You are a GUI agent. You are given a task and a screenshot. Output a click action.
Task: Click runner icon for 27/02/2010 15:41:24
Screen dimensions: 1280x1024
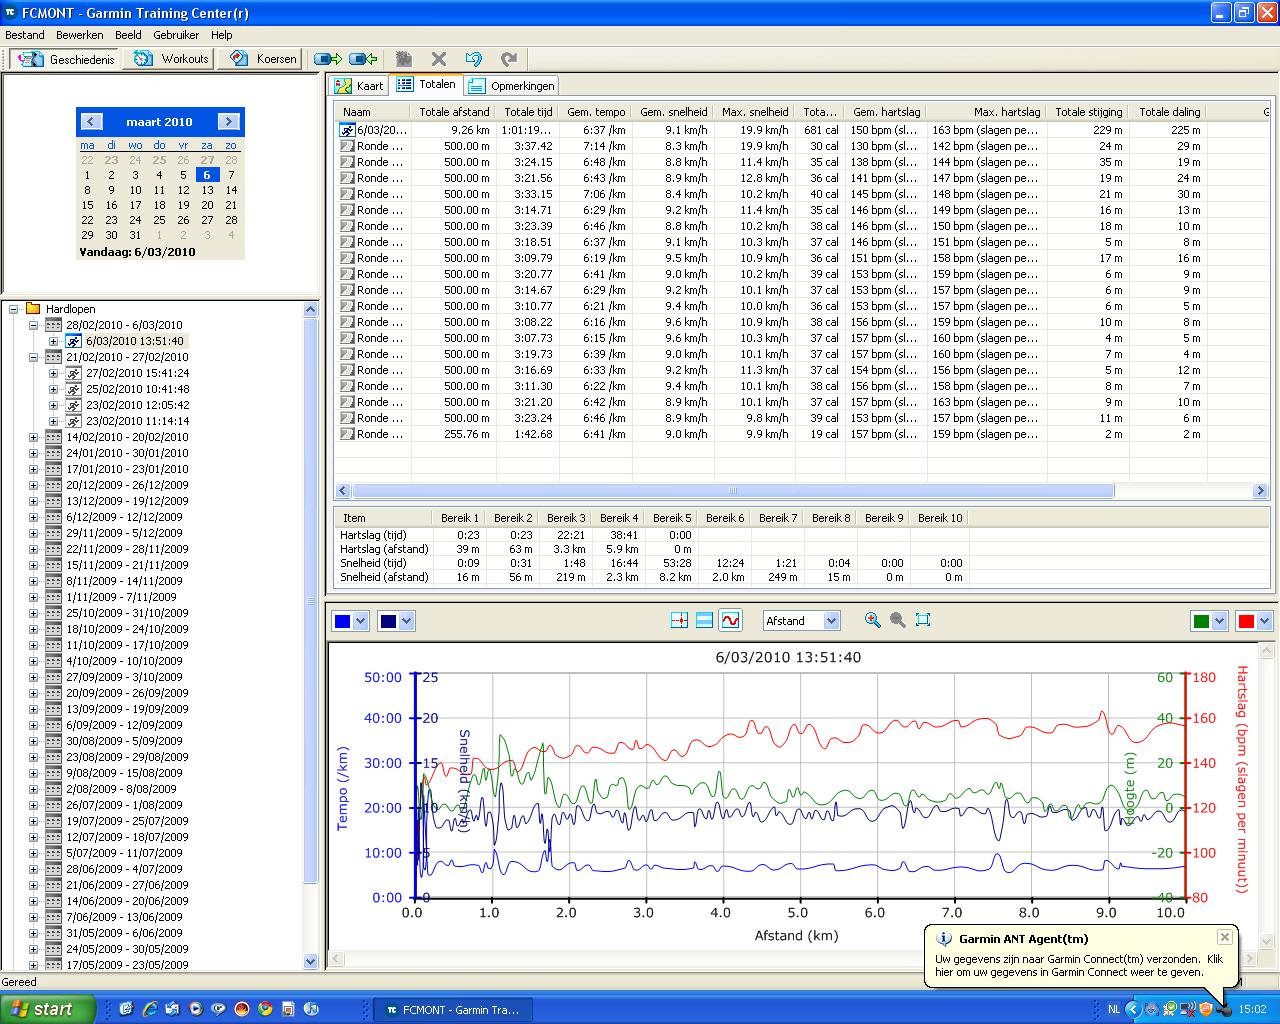tap(74, 373)
